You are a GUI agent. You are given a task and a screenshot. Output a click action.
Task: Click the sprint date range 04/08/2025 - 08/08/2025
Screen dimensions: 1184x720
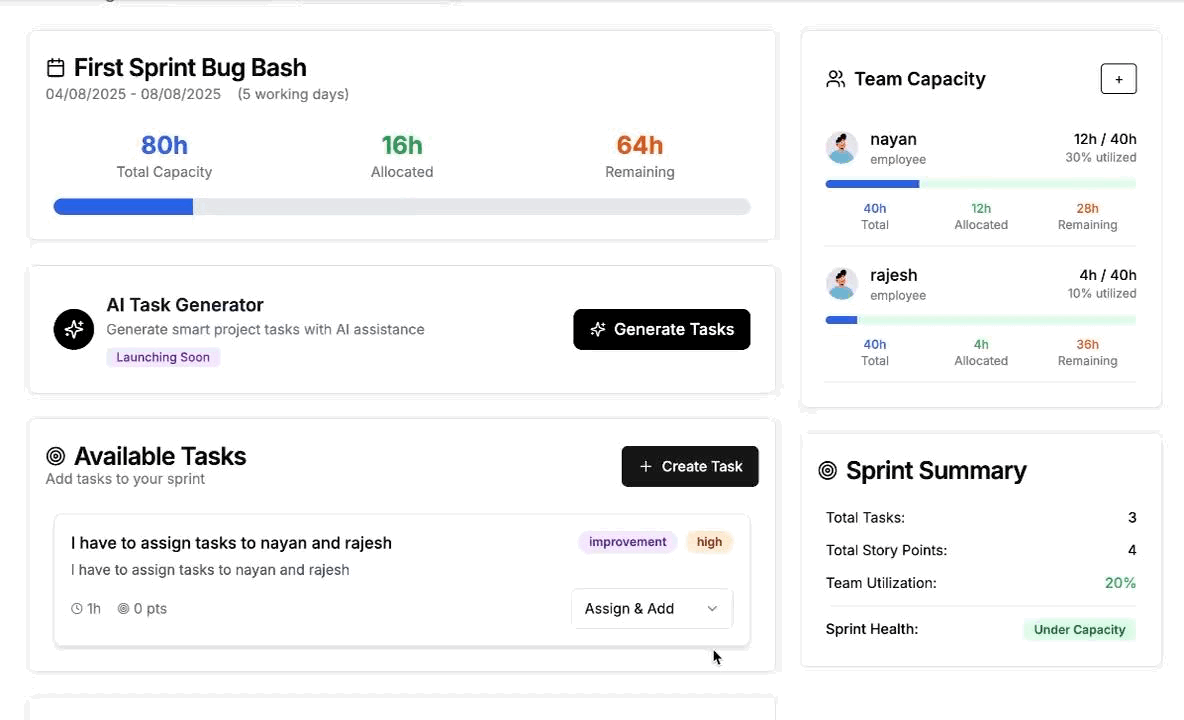point(133,94)
